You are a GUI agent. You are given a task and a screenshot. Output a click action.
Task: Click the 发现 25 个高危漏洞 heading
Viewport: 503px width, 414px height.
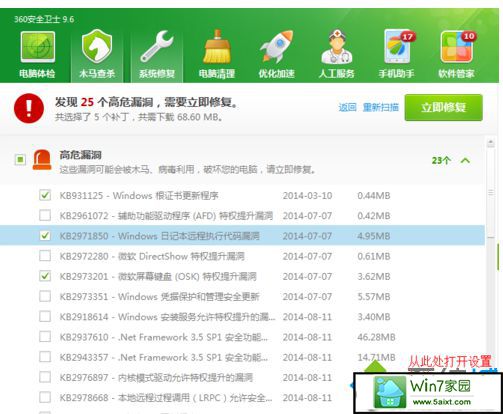coord(147,102)
